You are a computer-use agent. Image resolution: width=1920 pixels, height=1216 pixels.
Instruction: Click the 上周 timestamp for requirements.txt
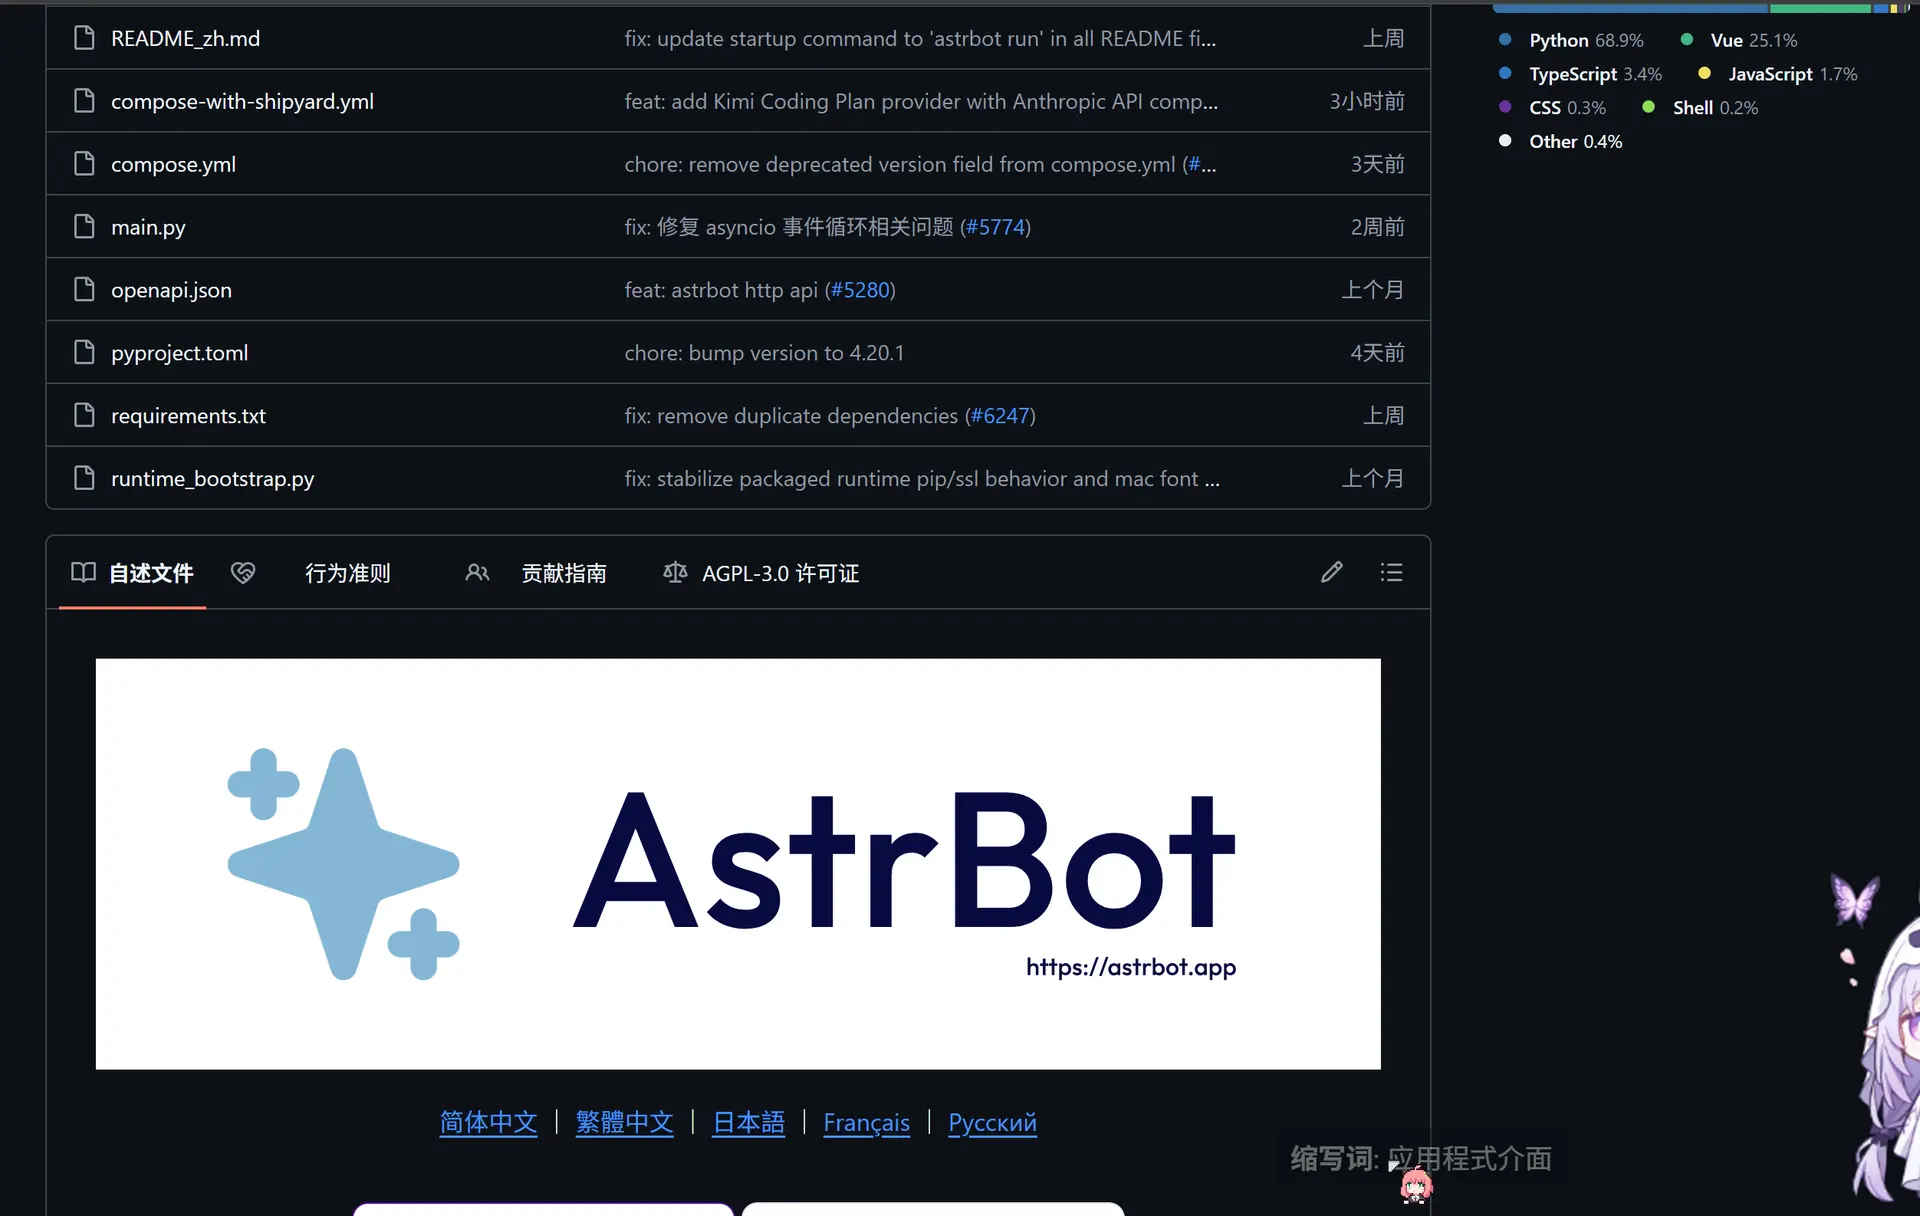tap(1384, 416)
